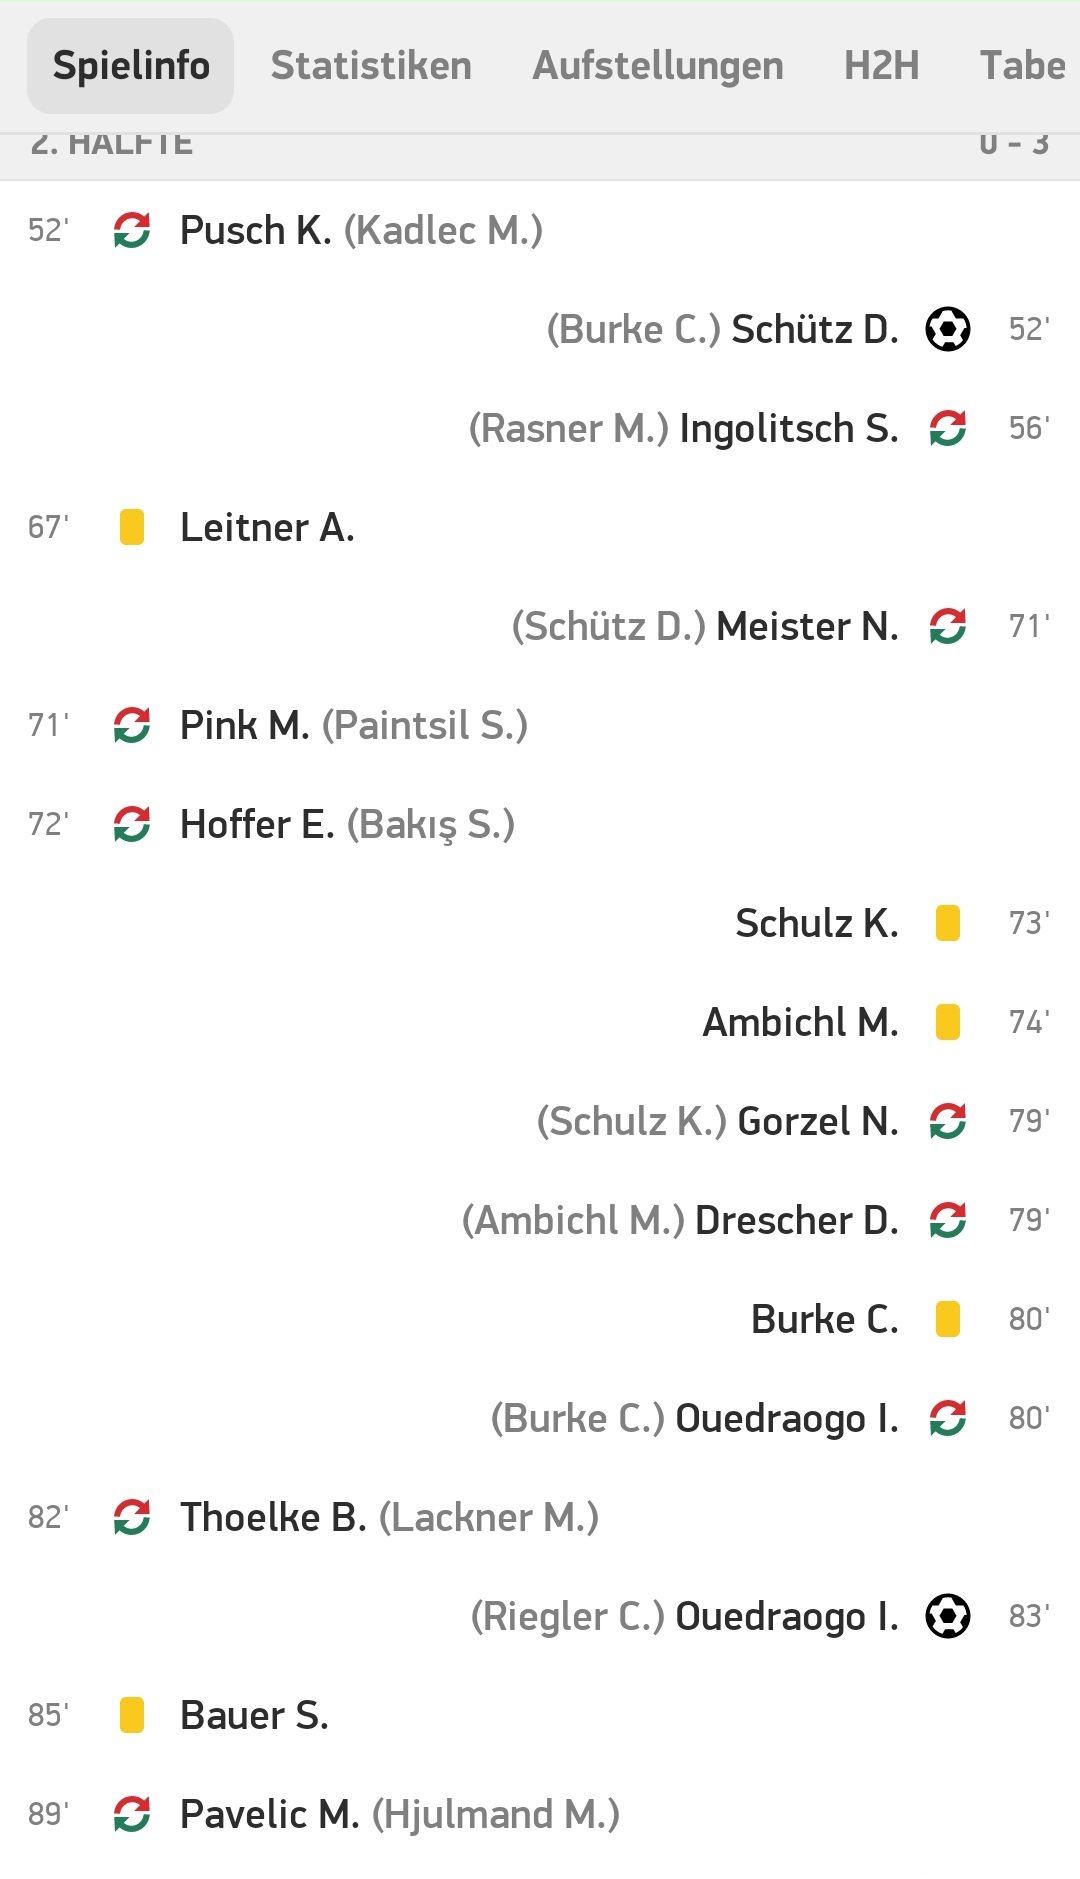Open the Statistiken tab
The image size is (1080, 1879).
coord(371,66)
